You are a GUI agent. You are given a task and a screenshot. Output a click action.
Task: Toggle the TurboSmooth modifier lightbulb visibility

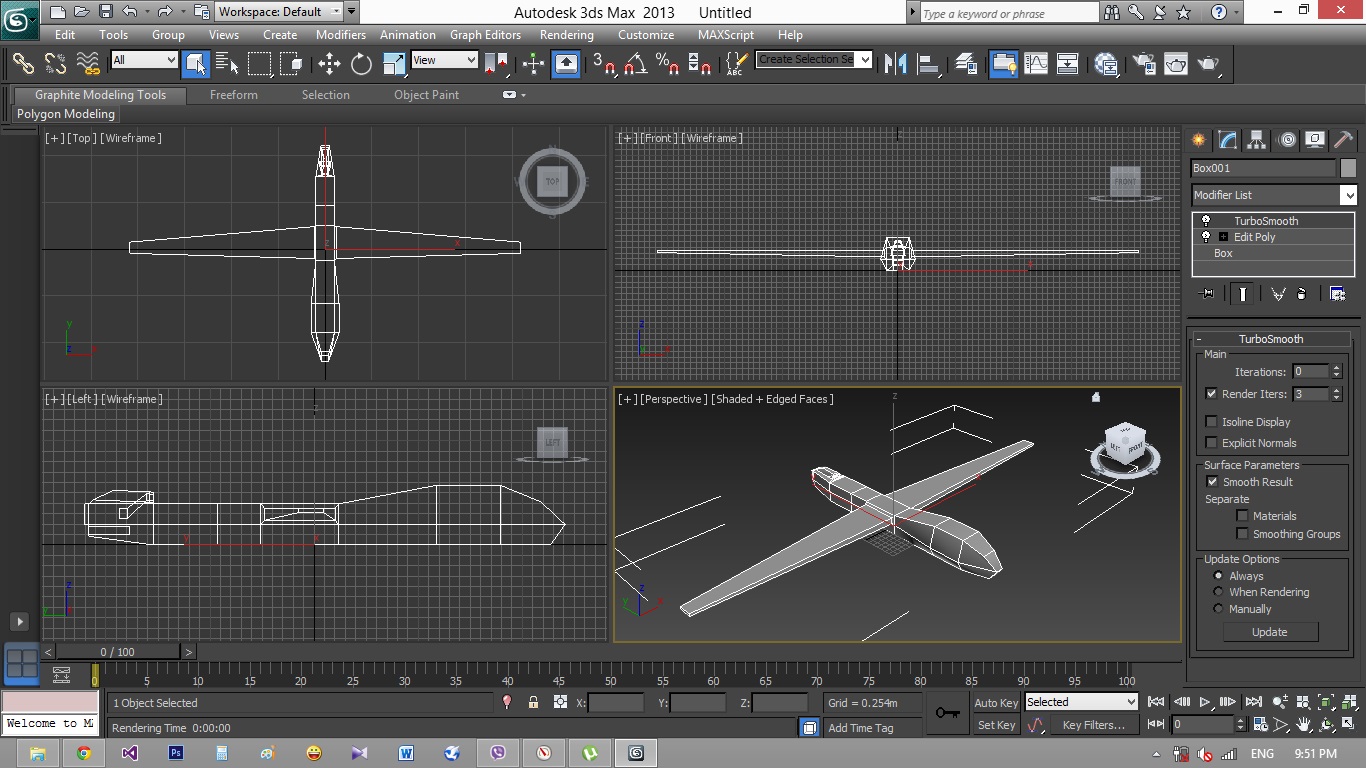pyautogui.click(x=1206, y=221)
